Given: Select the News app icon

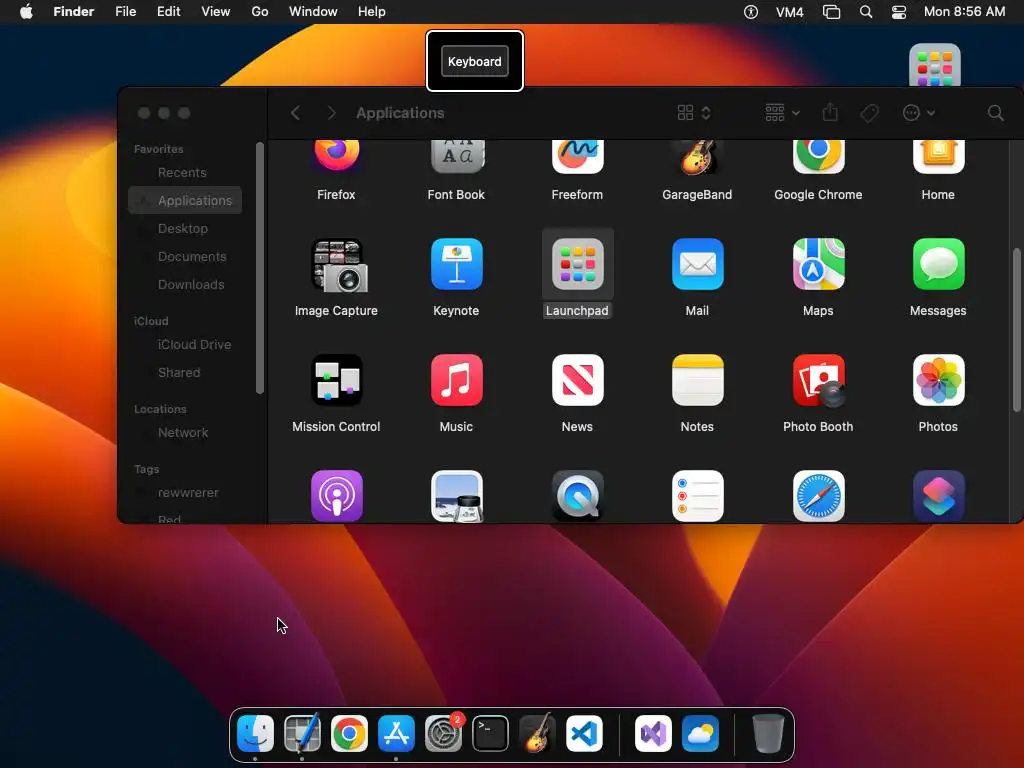Looking at the screenshot, I should tap(577, 380).
